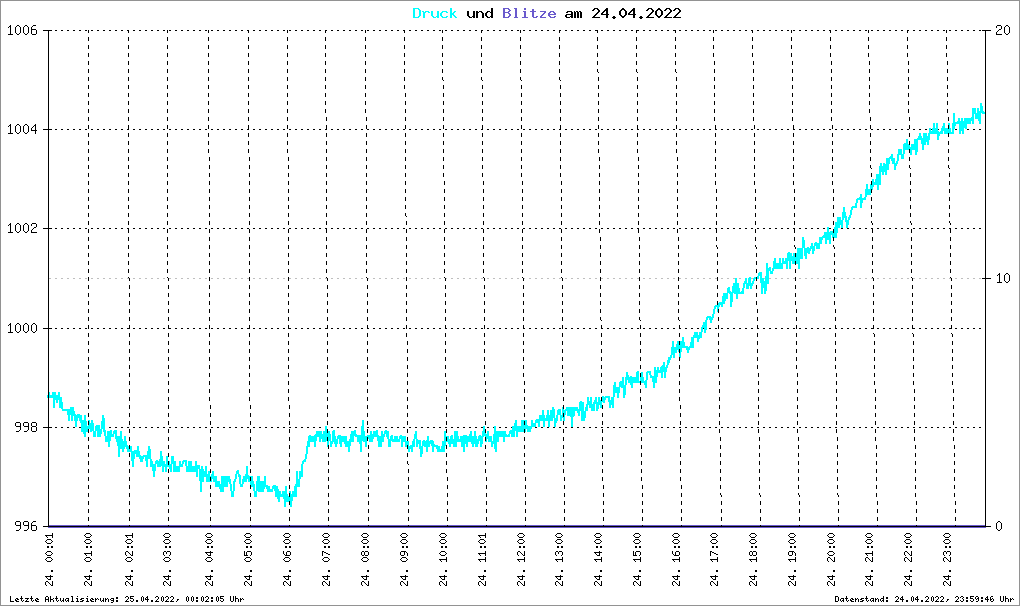Click the time label '24. 18:00'
The image size is (1020, 606).
pos(753,560)
